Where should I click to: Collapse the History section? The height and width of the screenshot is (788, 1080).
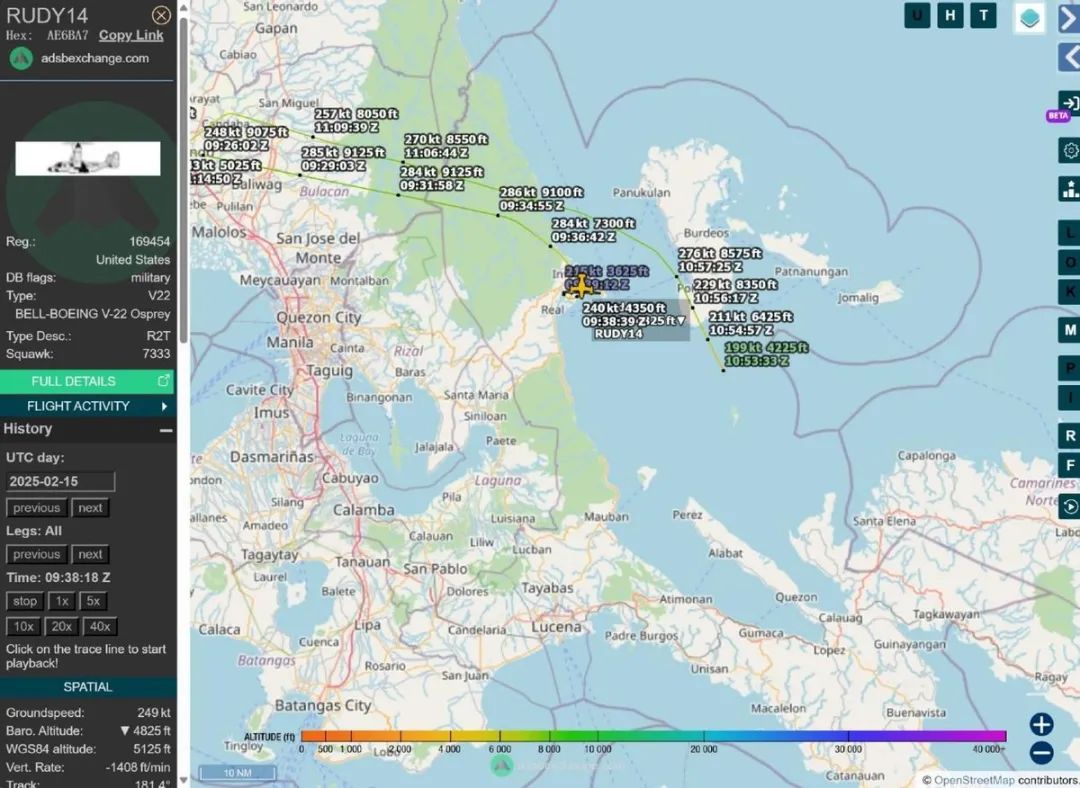(x=166, y=429)
